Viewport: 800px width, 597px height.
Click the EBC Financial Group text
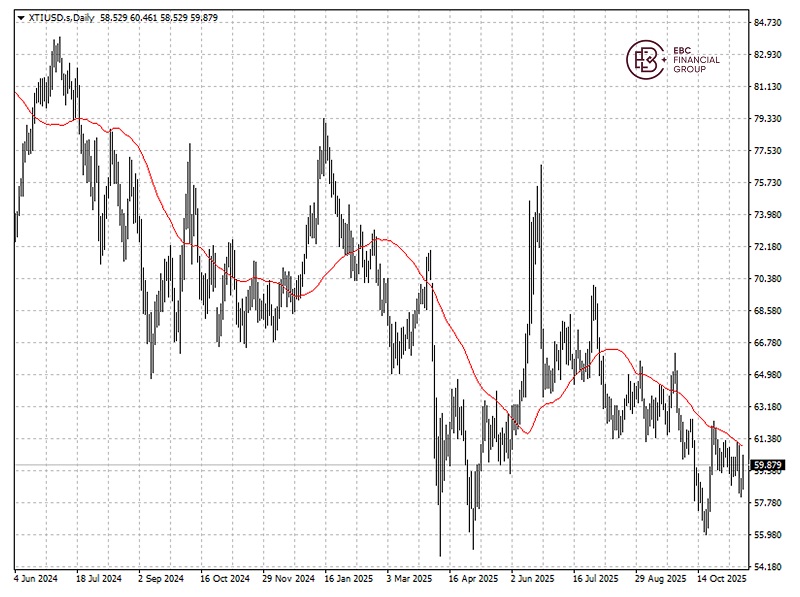coord(696,61)
